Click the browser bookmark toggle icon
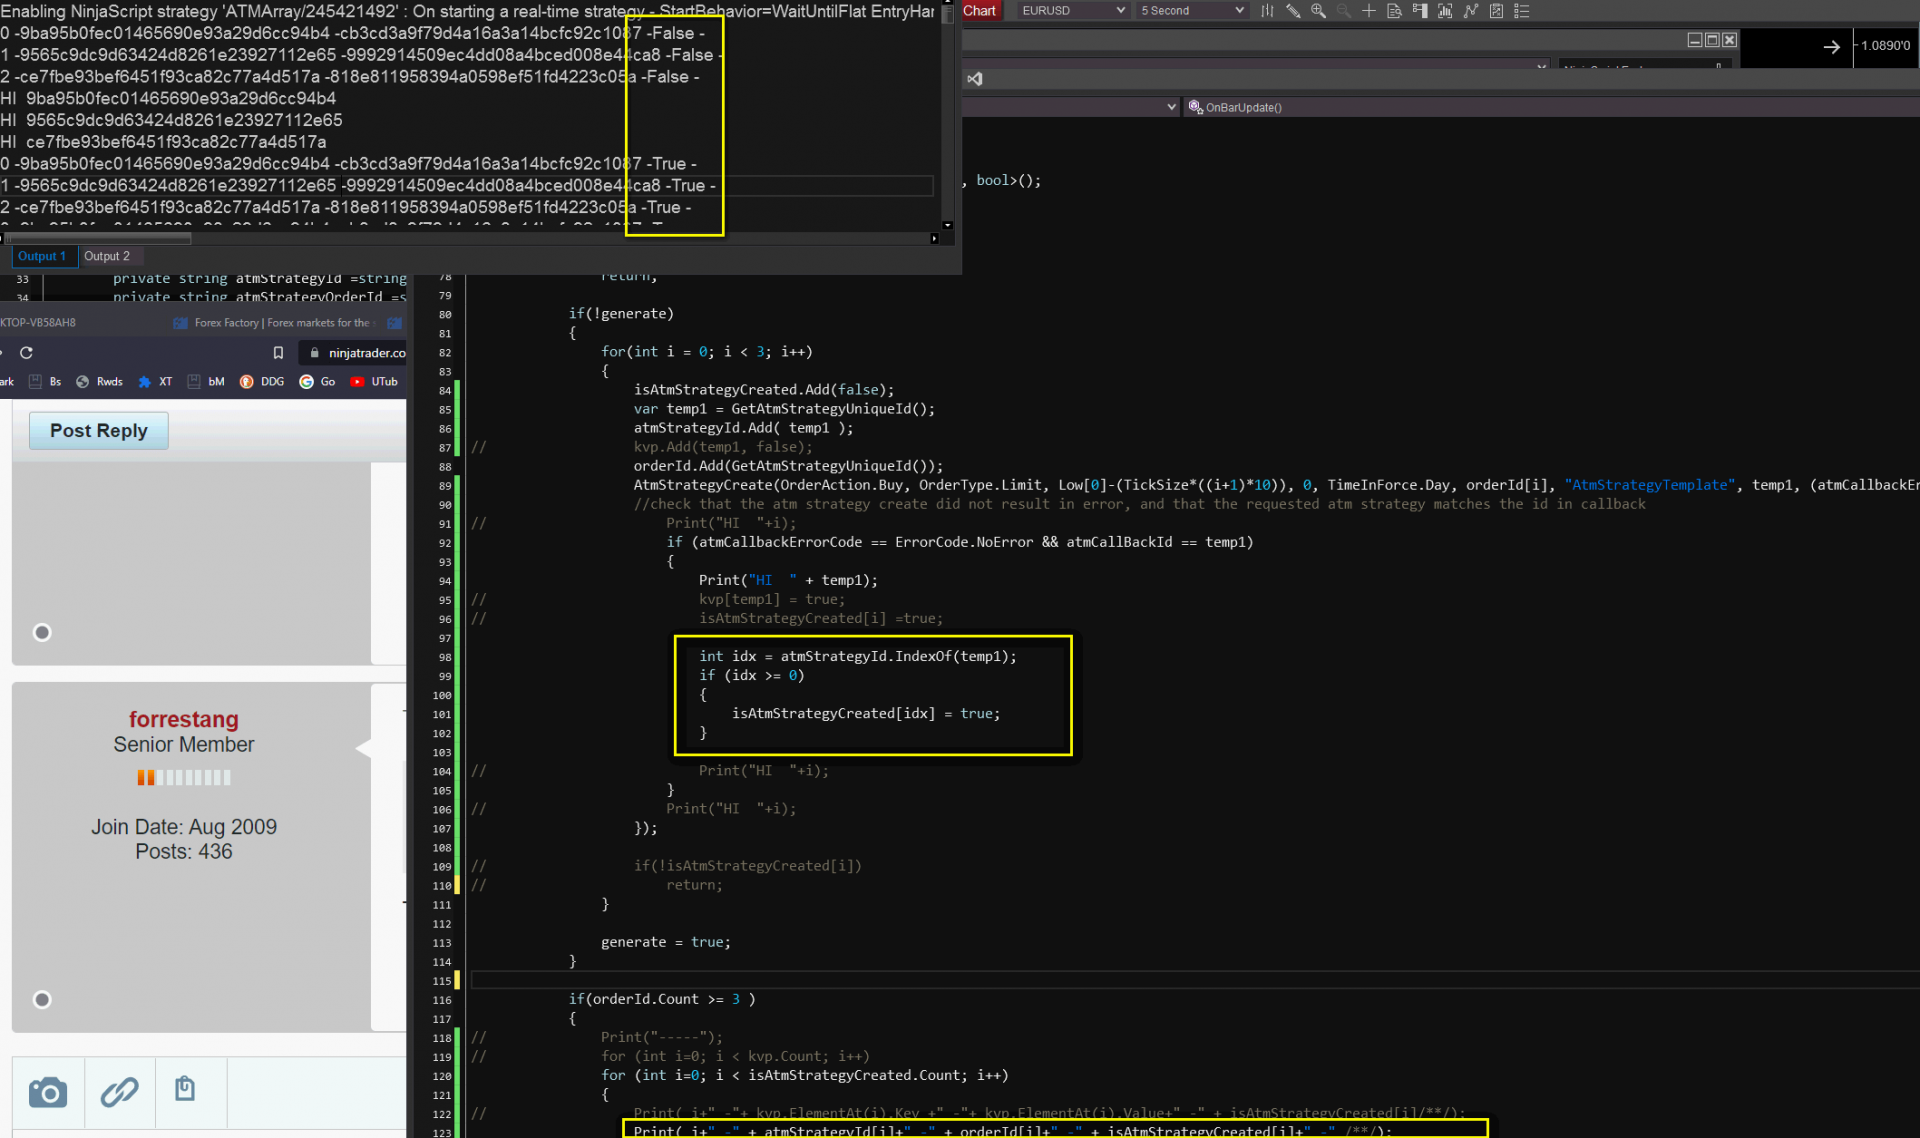1920x1138 pixels. coord(278,353)
